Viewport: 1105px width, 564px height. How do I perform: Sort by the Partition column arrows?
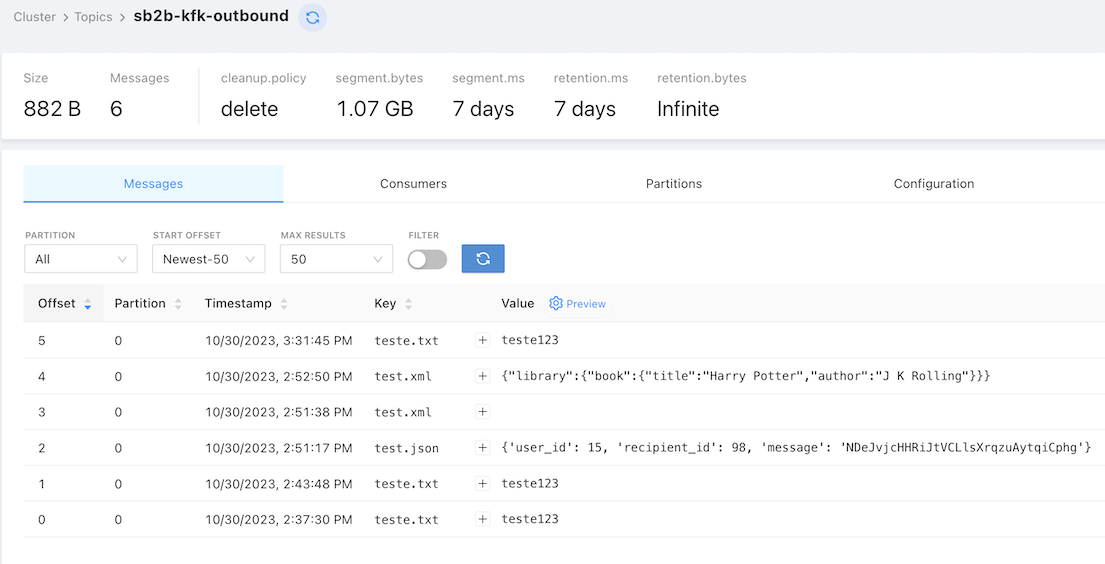(x=178, y=304)
